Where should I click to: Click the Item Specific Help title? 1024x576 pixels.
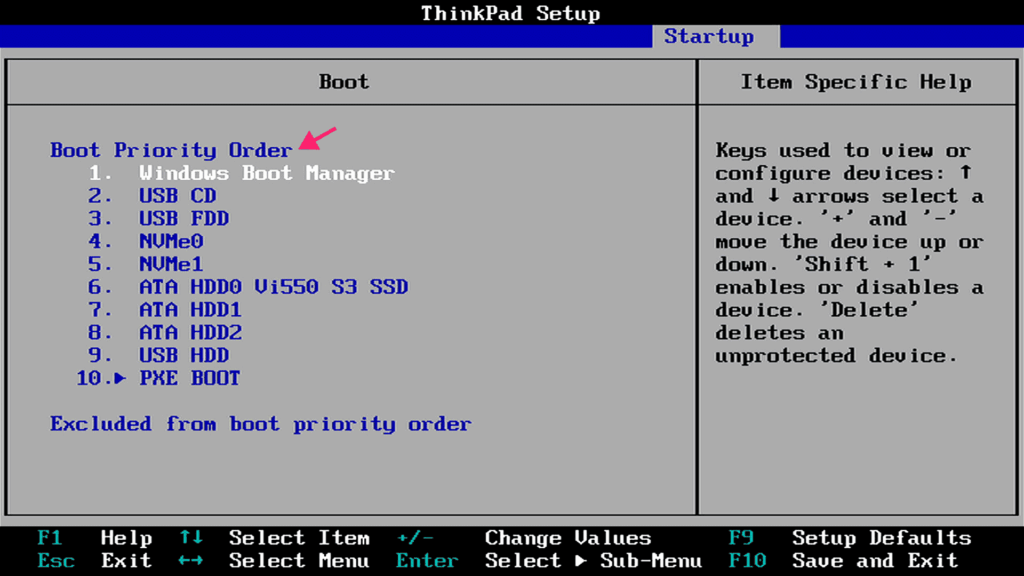(856, 82)
